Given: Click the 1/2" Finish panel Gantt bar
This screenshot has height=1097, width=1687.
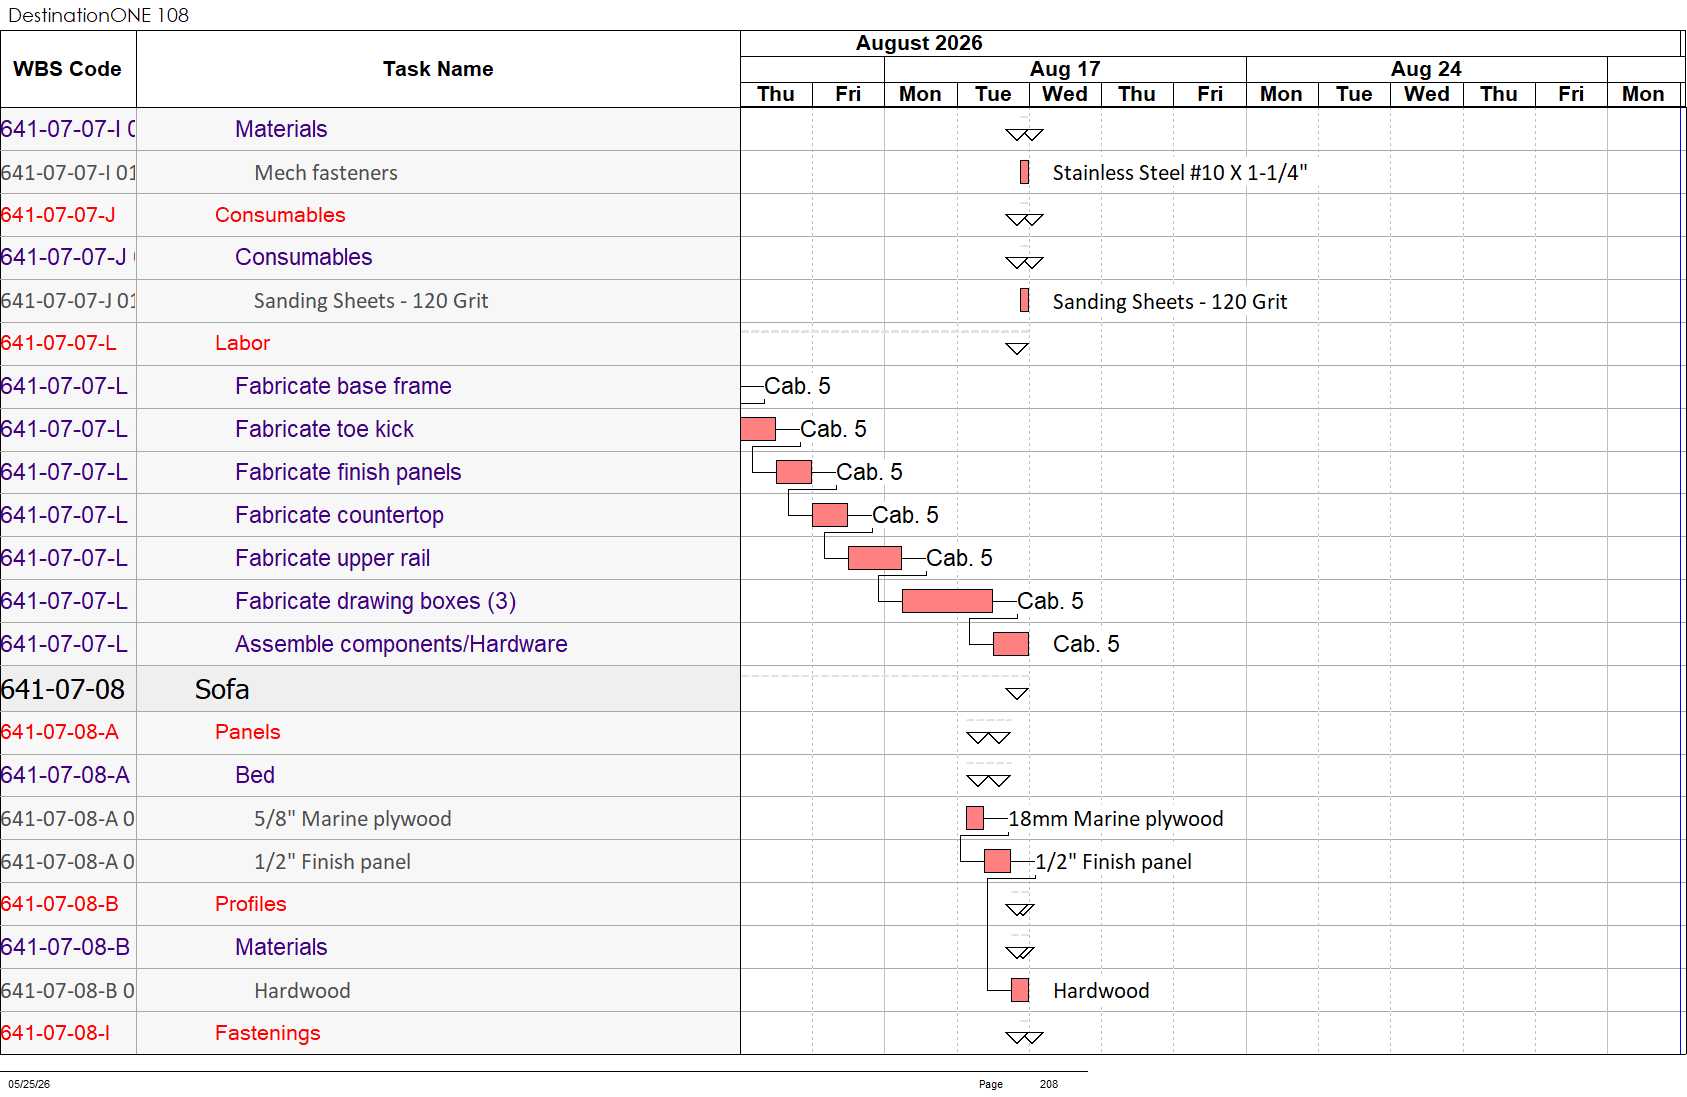Looking at the screenshot, I should coord(997,861).
